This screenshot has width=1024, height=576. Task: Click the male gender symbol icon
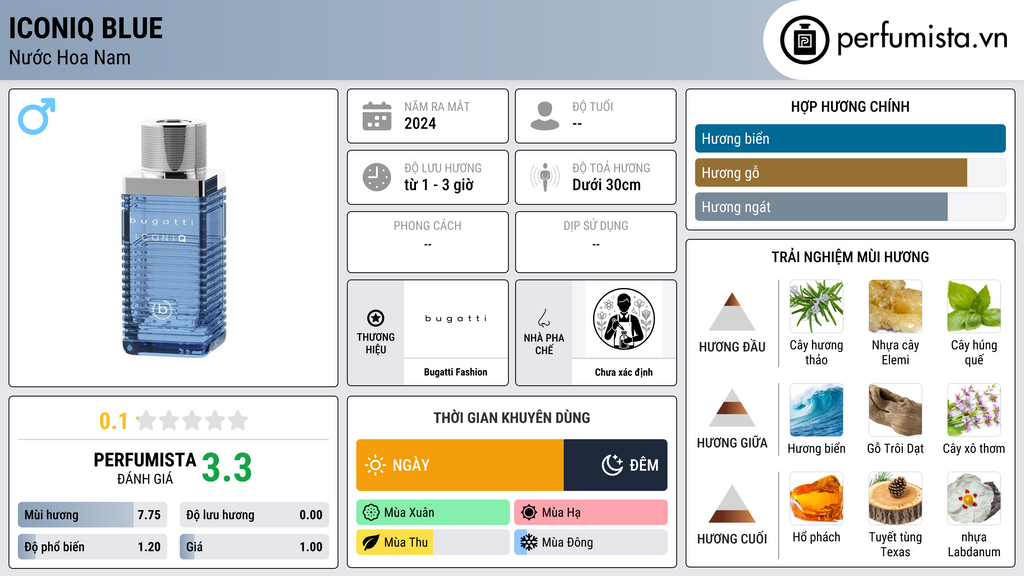(x=37, y=116)
